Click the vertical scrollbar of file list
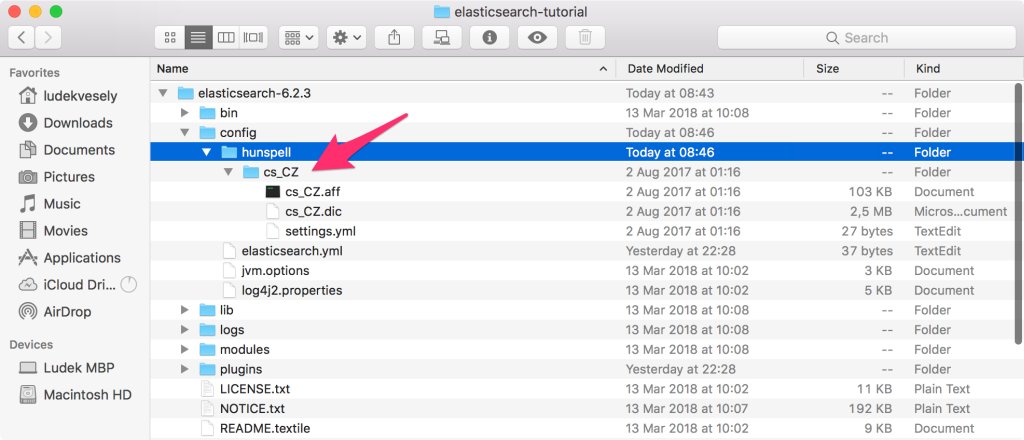The image size is (1024, 440). pos(1018,212)
